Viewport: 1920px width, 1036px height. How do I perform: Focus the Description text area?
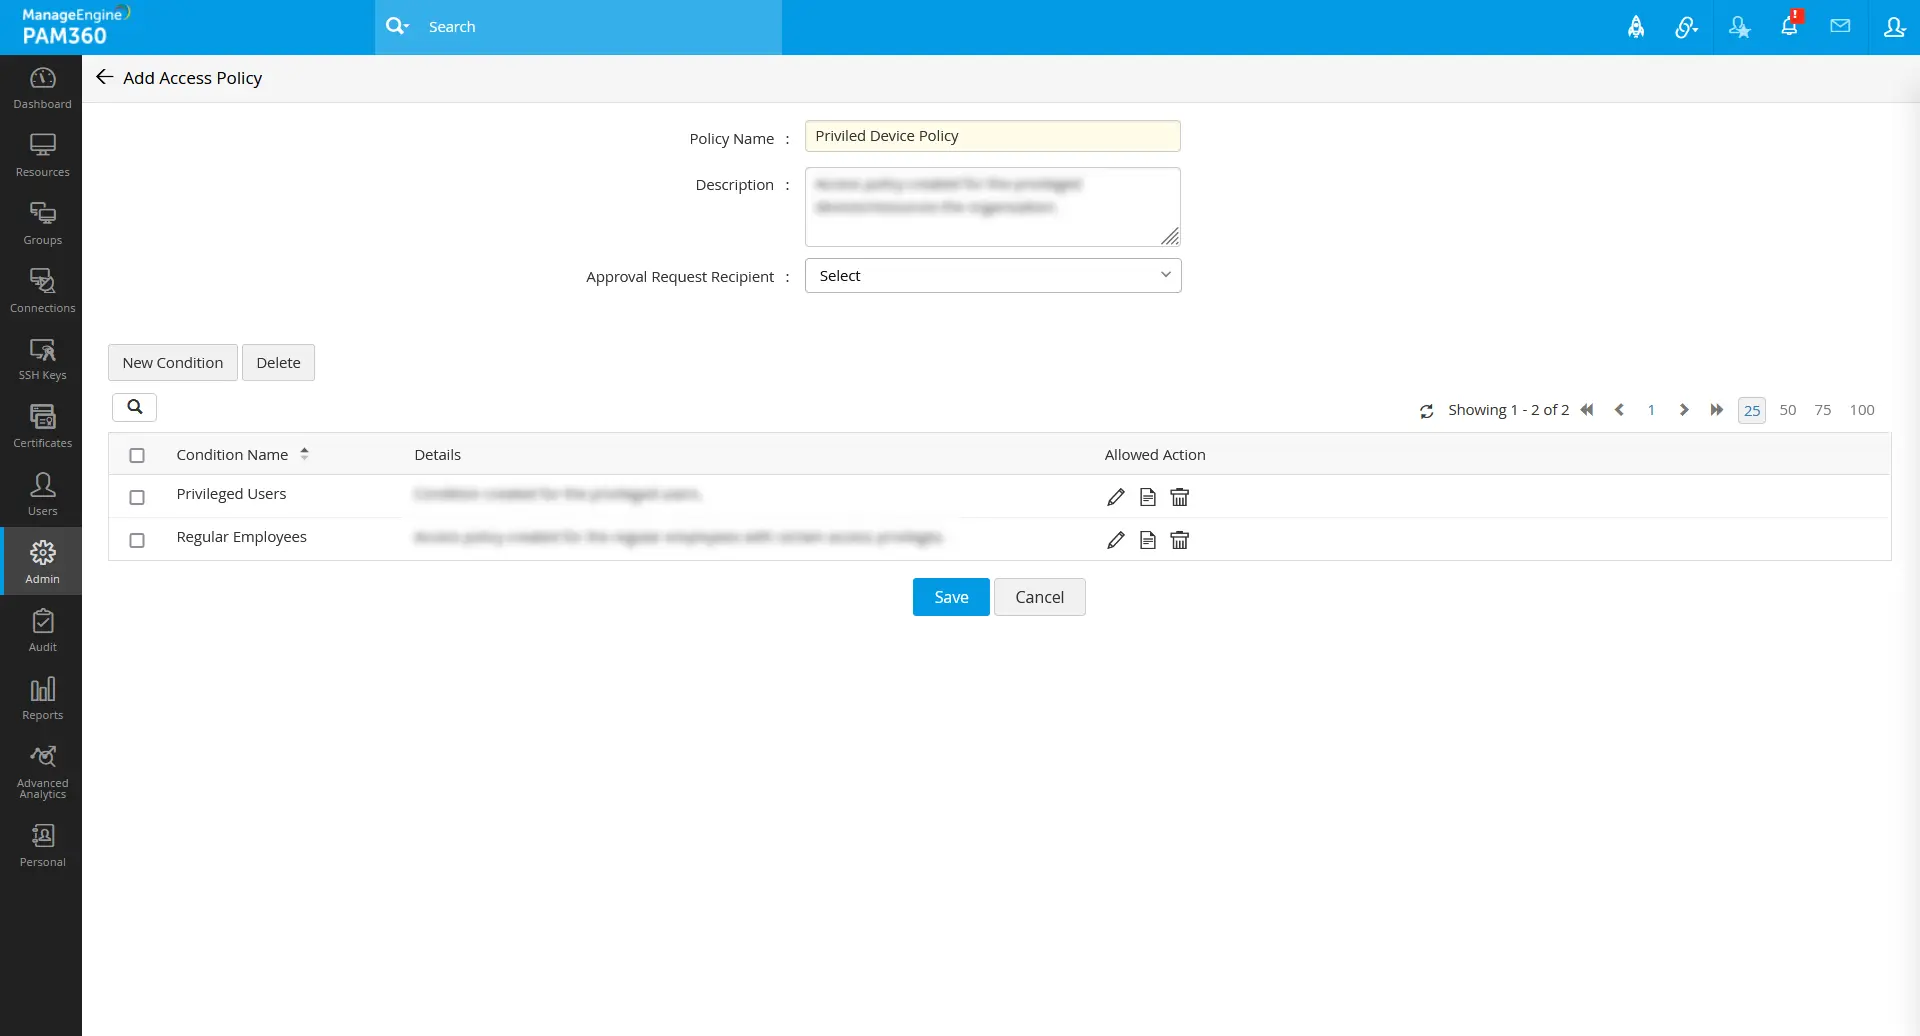993,207
